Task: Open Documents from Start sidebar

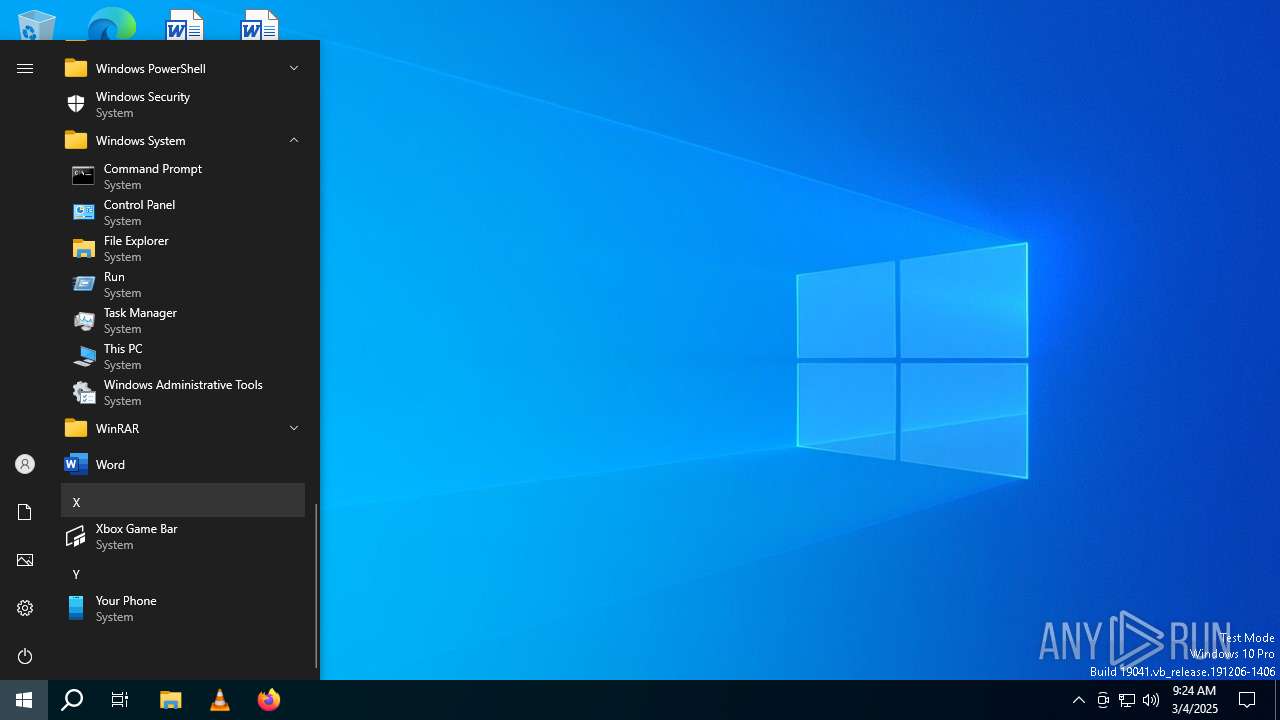Action: point(25,512)
